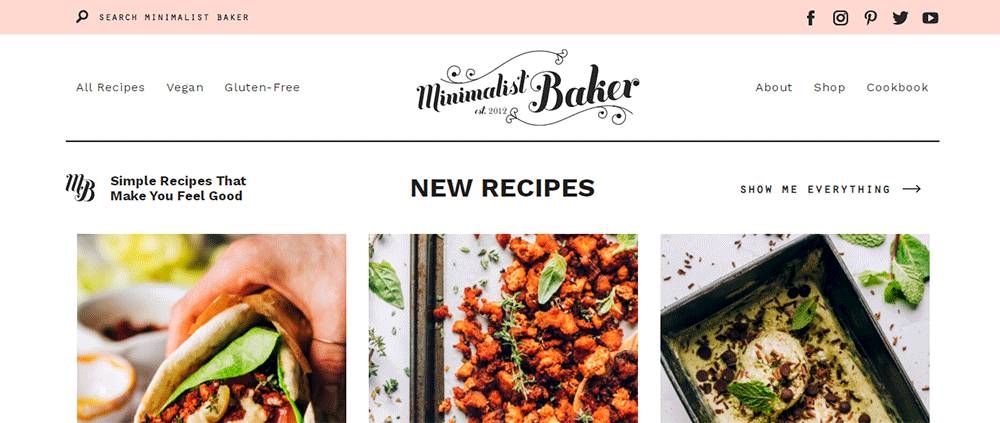Viewport: 1000px width, 423px height.
Task: Open the All Recipes menu item
Action: click(x=110, y=87)
